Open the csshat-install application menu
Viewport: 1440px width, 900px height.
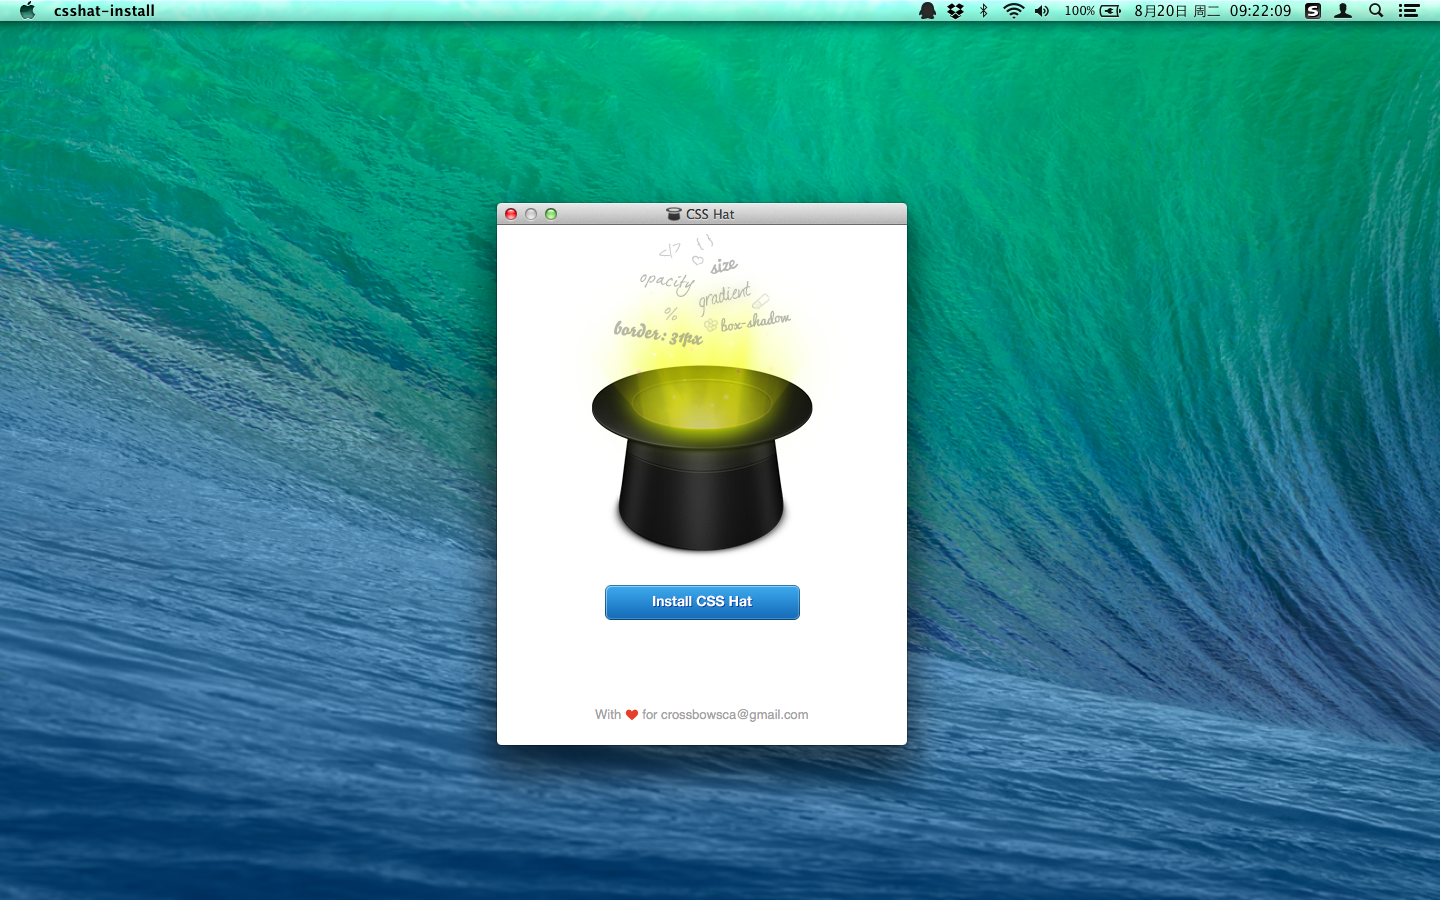pos(104,11)
